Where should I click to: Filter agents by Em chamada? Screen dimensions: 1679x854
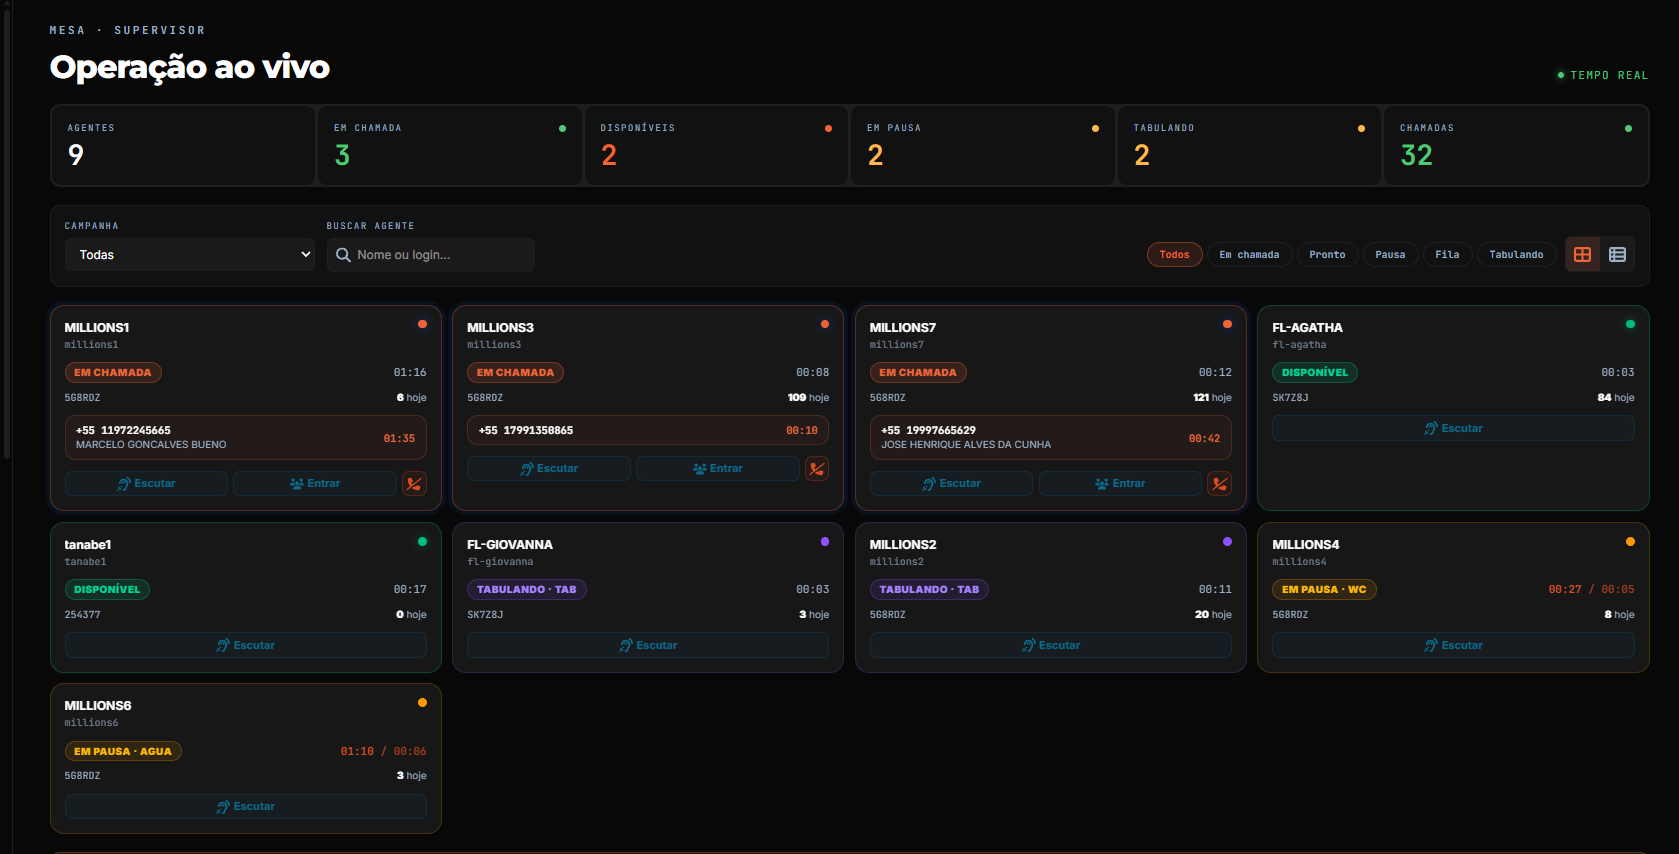(1249, 255)
